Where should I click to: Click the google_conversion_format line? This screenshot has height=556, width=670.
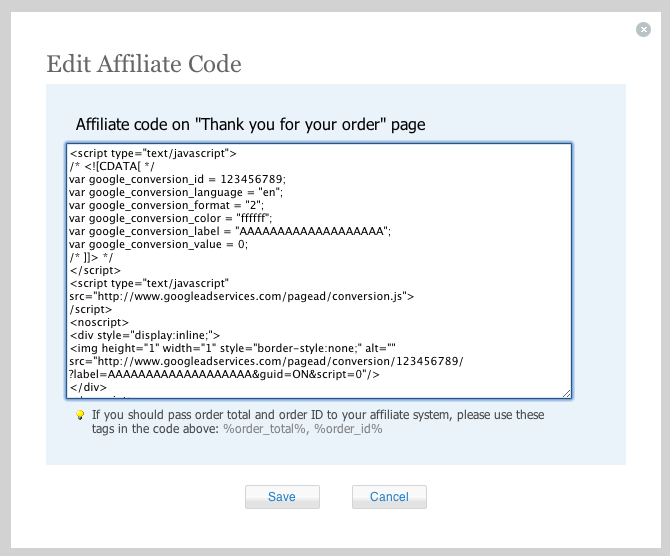pos(166,205)
